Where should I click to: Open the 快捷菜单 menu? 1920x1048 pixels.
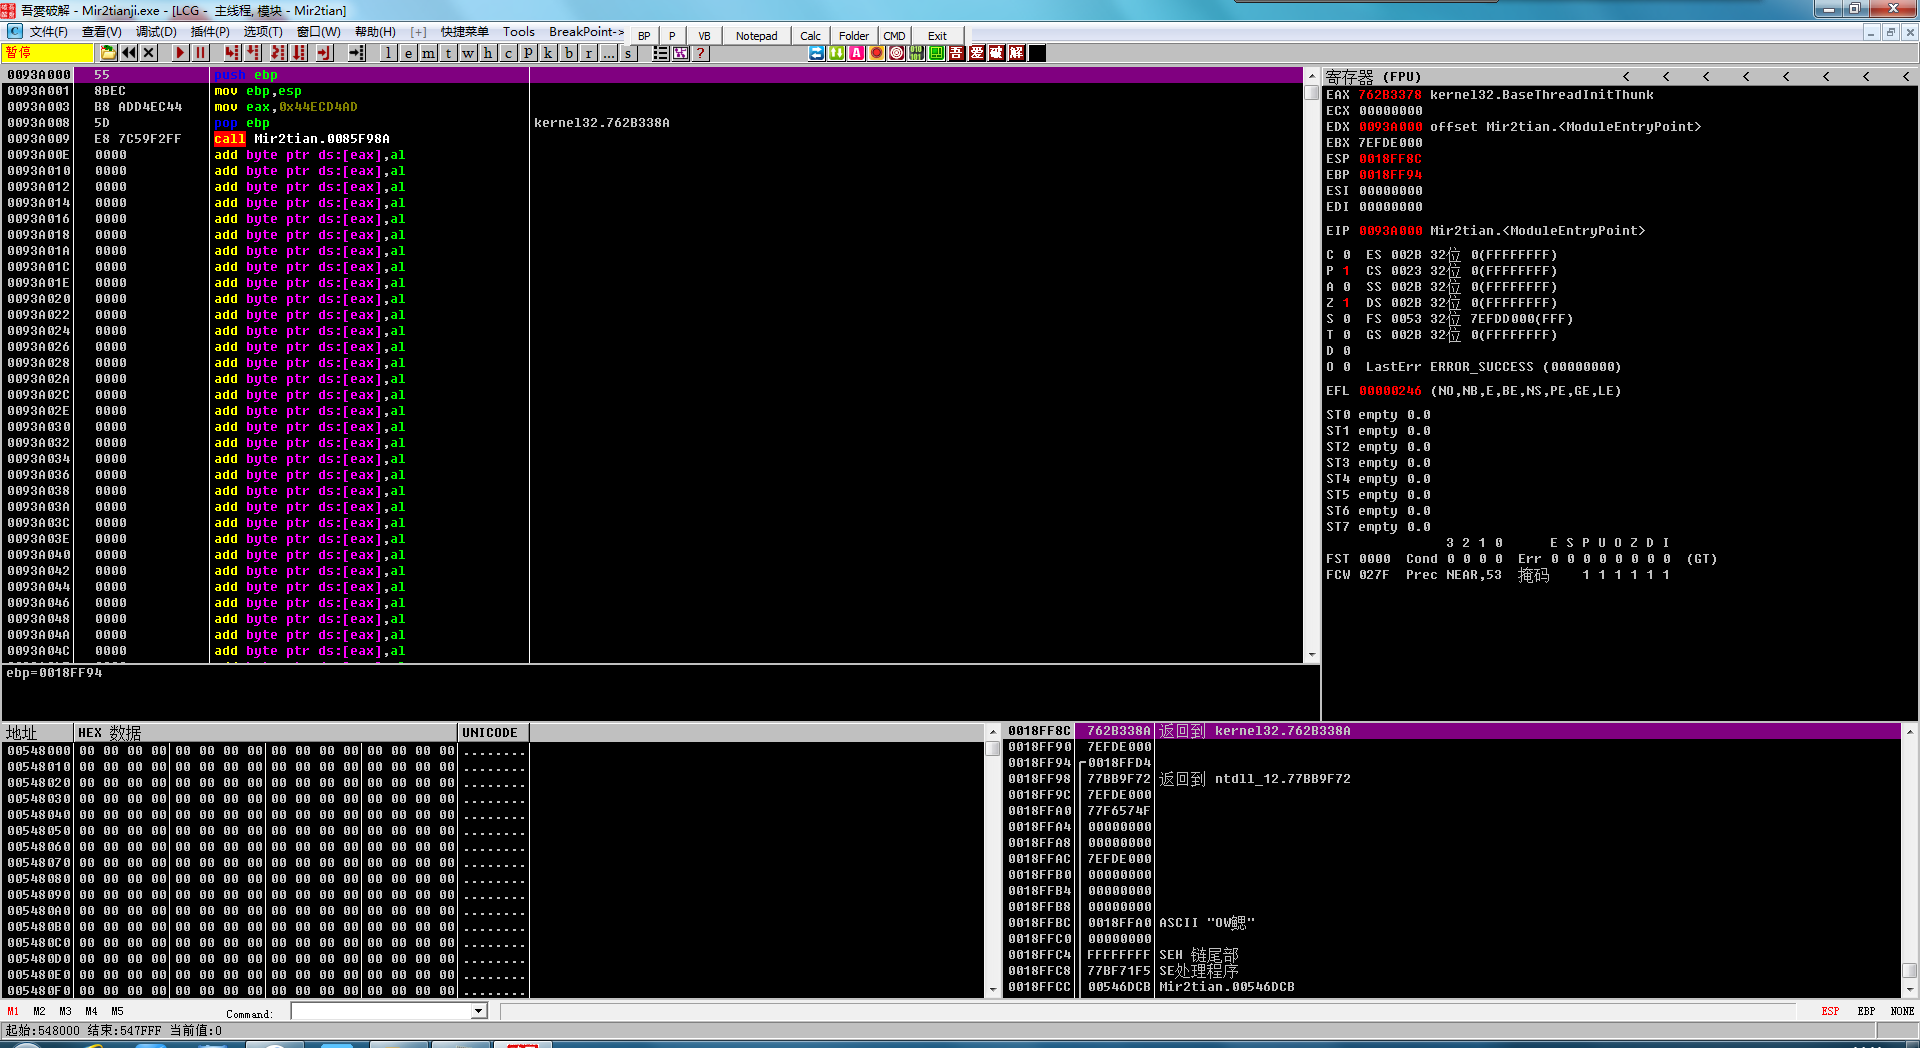click(x=465, y=32)
